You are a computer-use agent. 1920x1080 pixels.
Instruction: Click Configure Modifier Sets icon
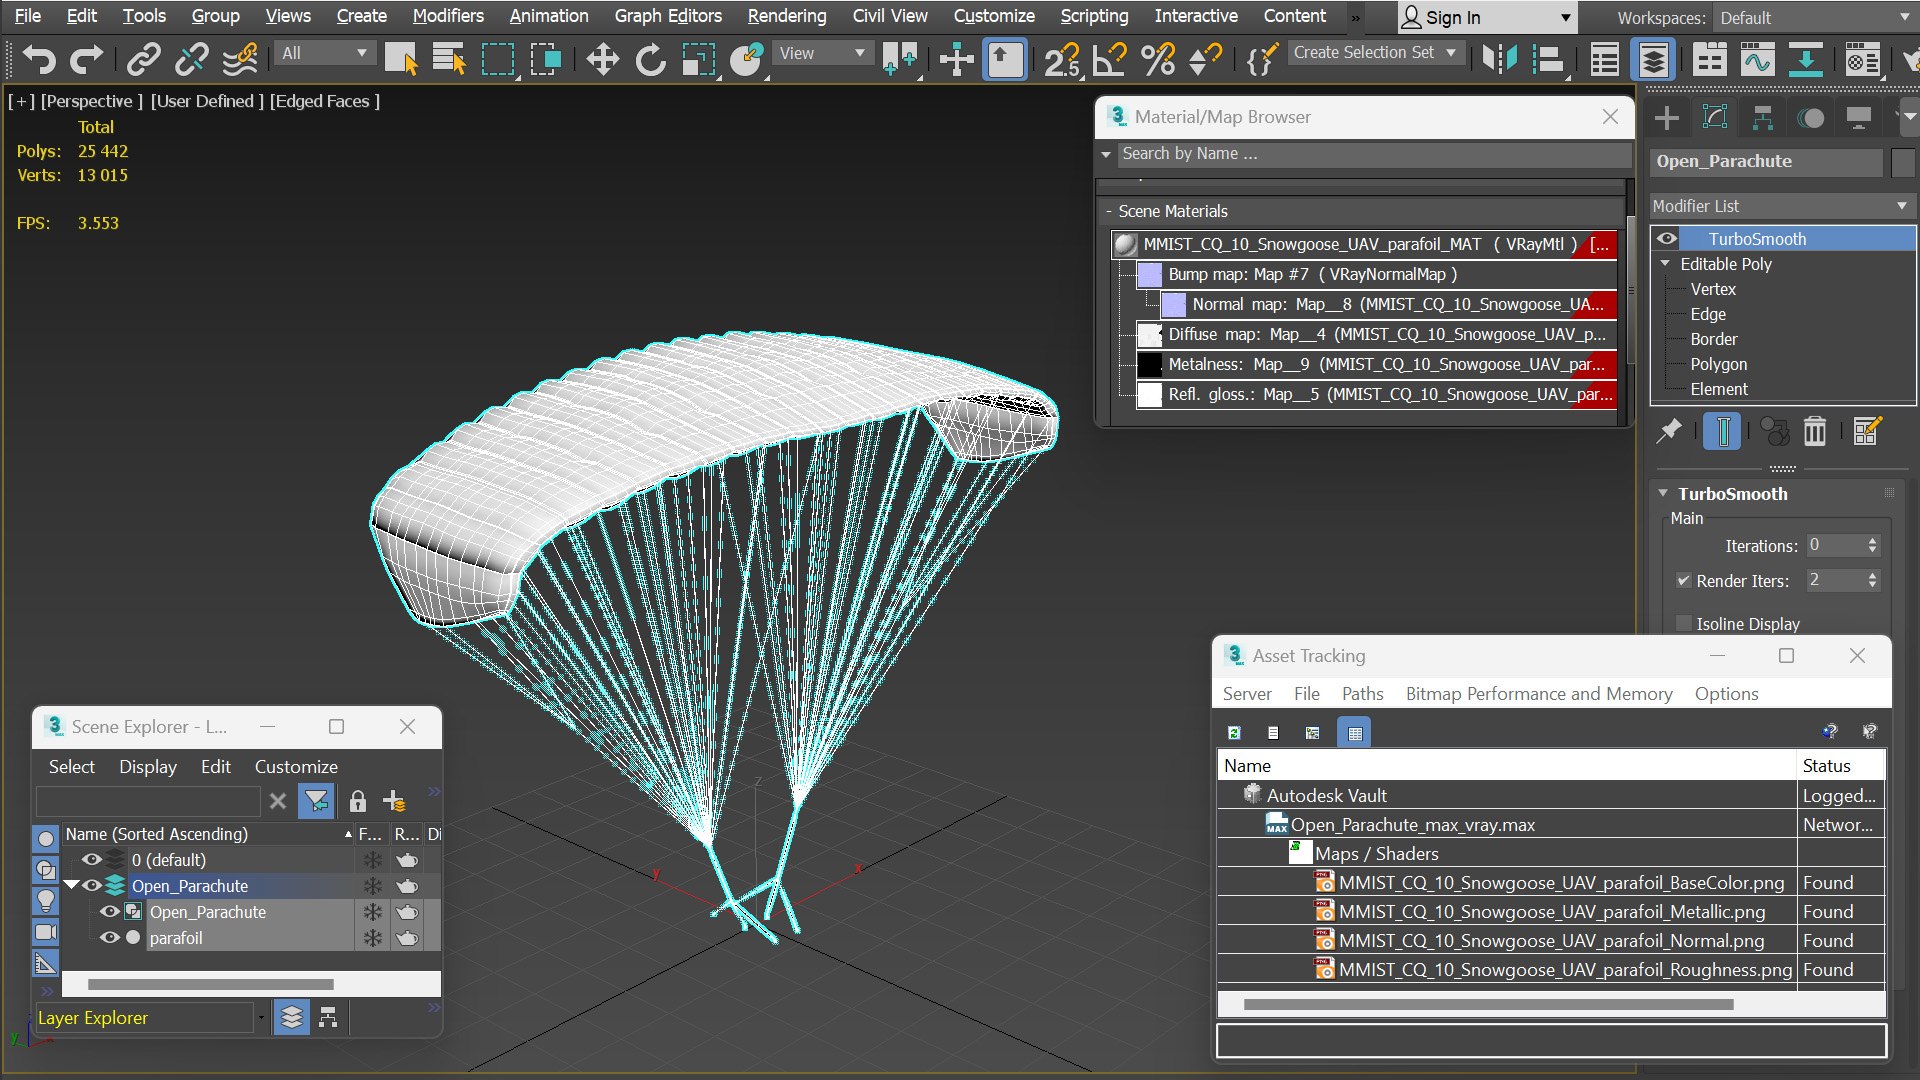click(1867, 431)
